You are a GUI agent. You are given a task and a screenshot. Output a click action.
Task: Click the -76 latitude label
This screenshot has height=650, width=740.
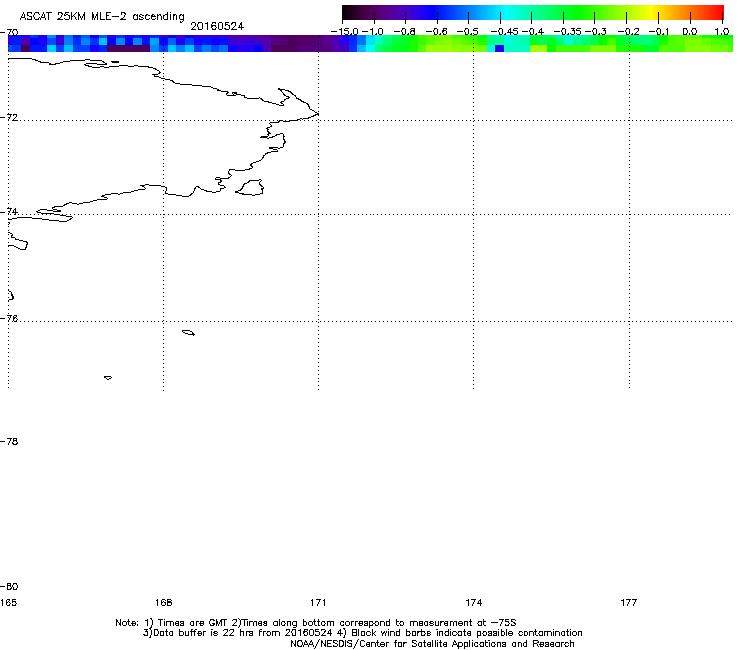pos(9,319)
